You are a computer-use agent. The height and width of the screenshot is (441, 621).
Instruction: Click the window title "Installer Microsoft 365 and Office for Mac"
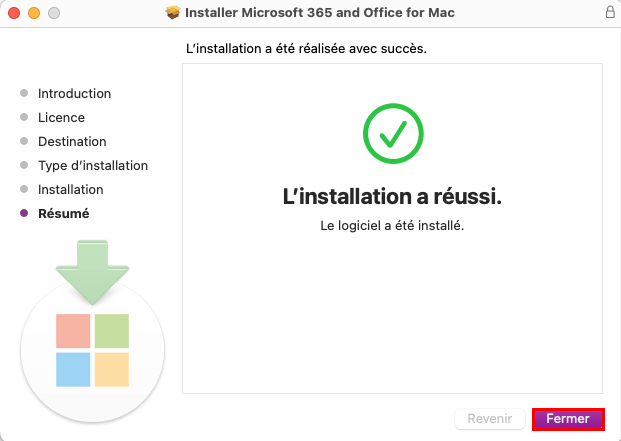(320, 13)
